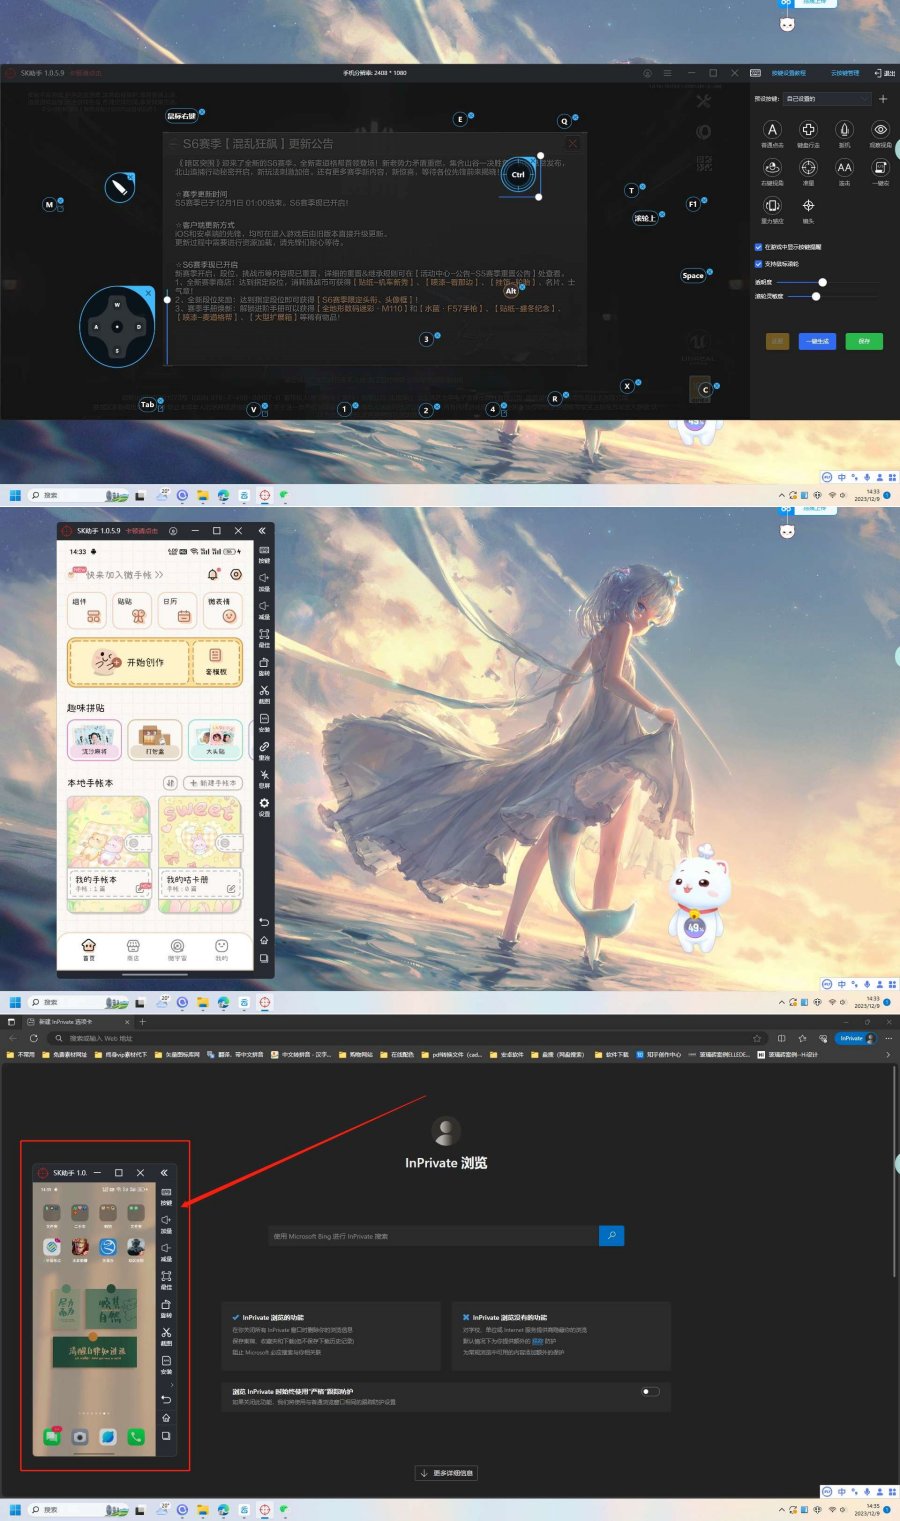
Task: Uncheck the 在游戏中显示按键提醒 checkbox
Action: pos(758,247)
